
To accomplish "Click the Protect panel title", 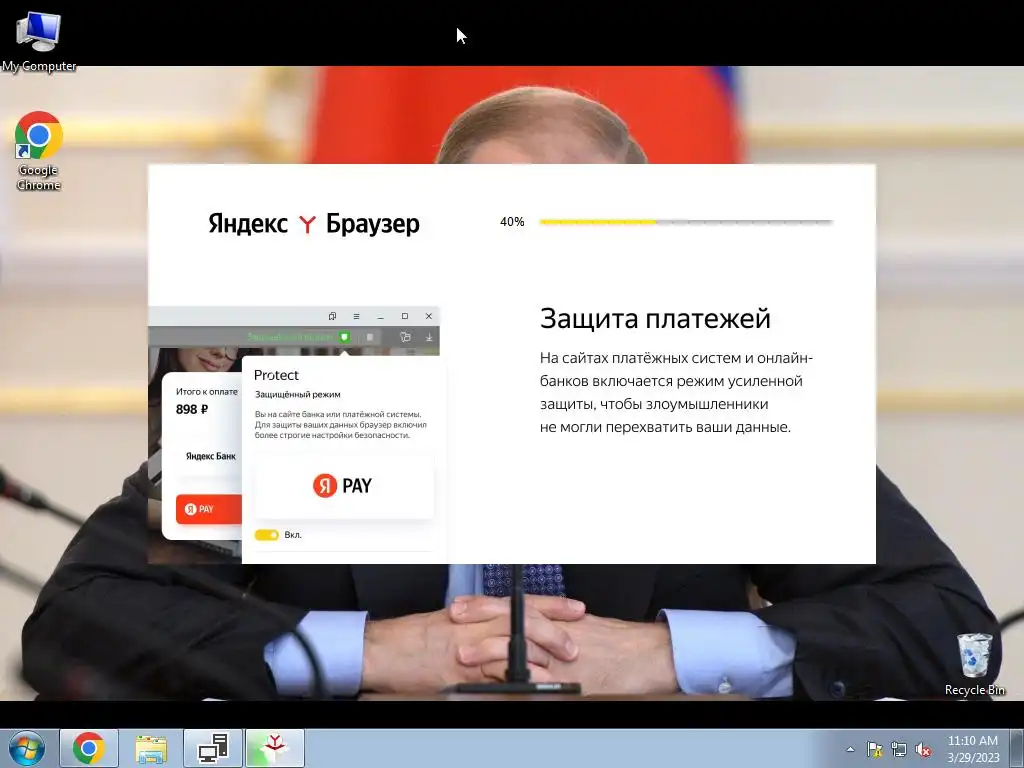I will click(276, 375).
